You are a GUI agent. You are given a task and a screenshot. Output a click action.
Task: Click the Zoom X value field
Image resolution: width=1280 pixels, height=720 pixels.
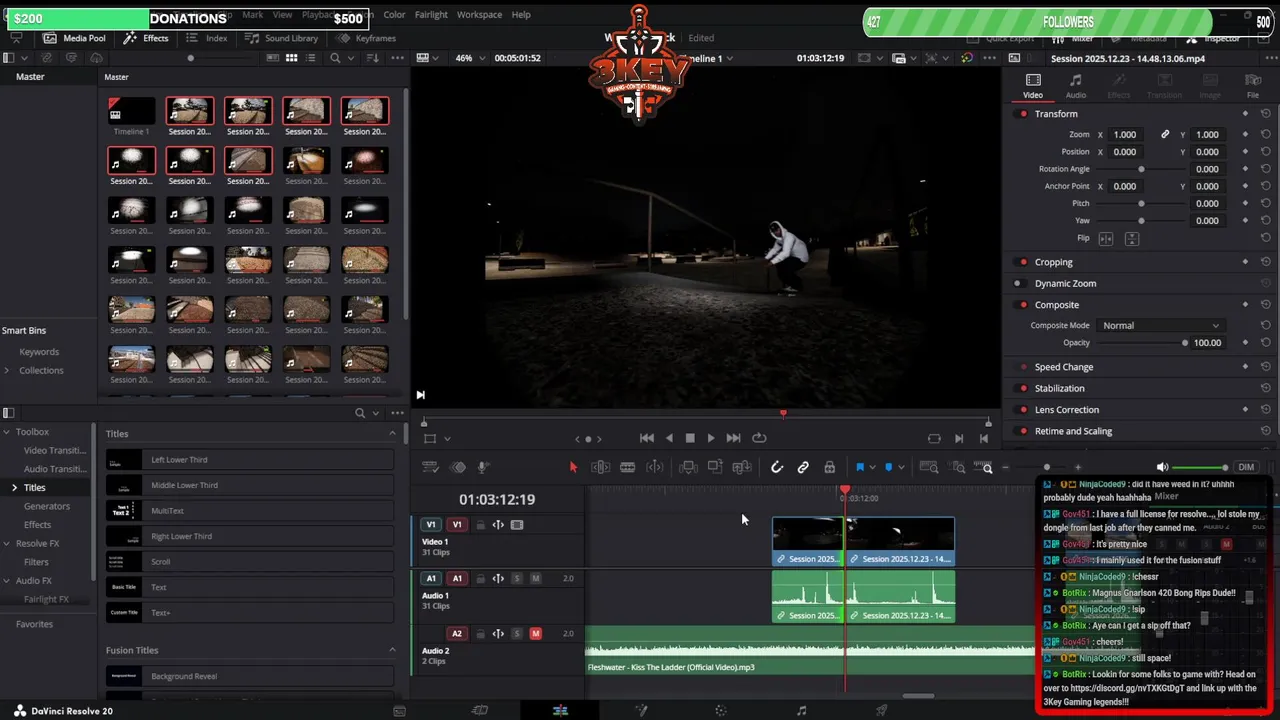[x=1125, y=135]
